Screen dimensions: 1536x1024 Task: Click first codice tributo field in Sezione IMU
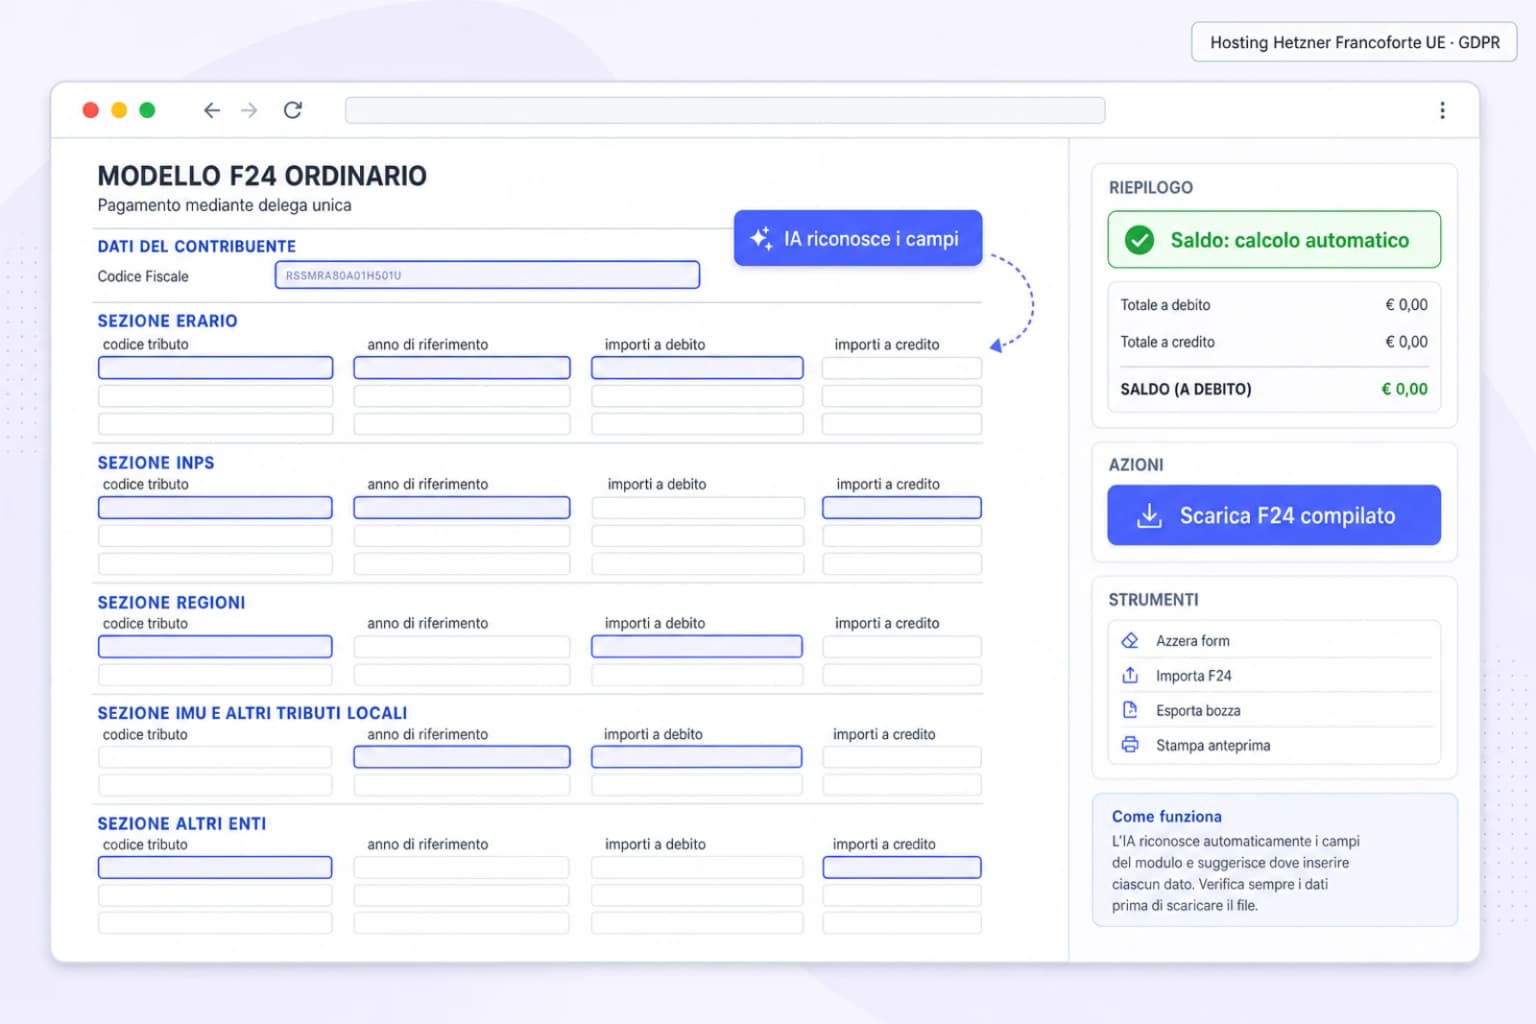tap(215, 757)
